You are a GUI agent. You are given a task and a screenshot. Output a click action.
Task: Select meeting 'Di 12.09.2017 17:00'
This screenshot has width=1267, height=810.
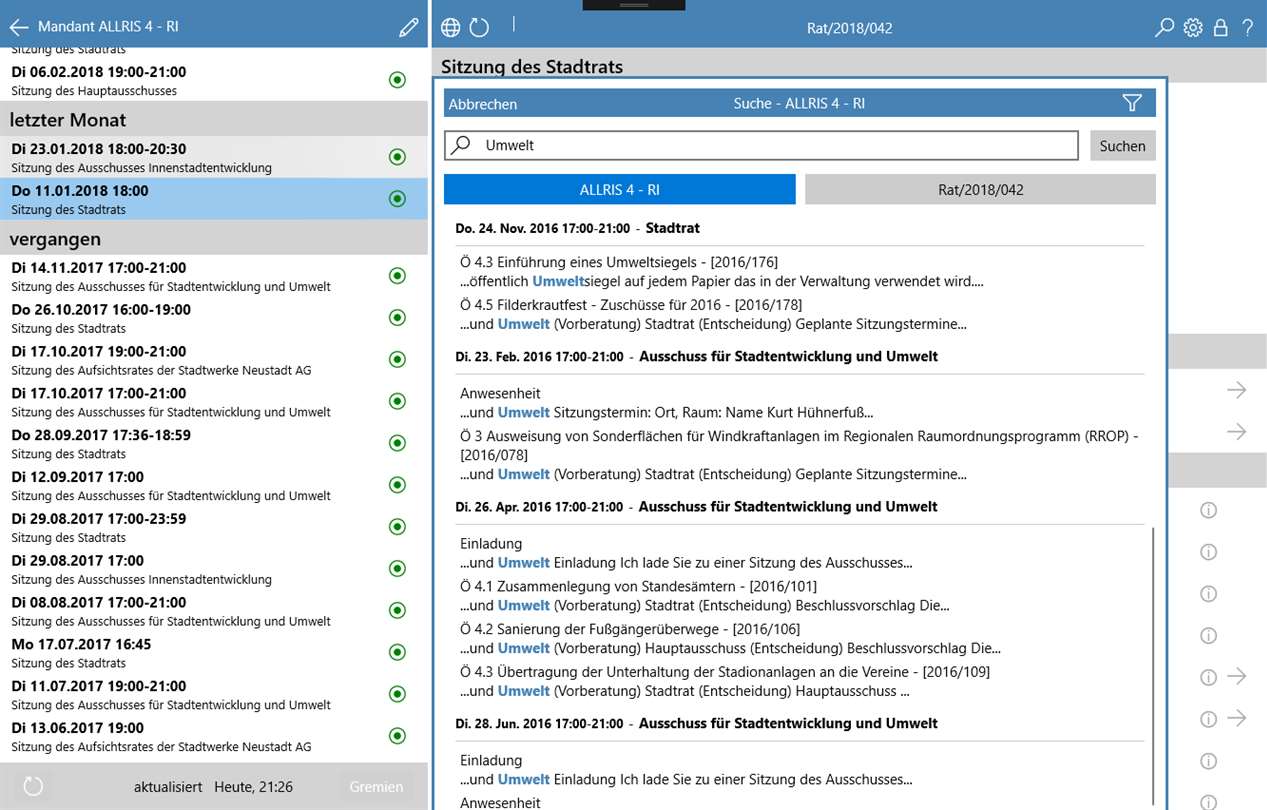pos(214,485)
